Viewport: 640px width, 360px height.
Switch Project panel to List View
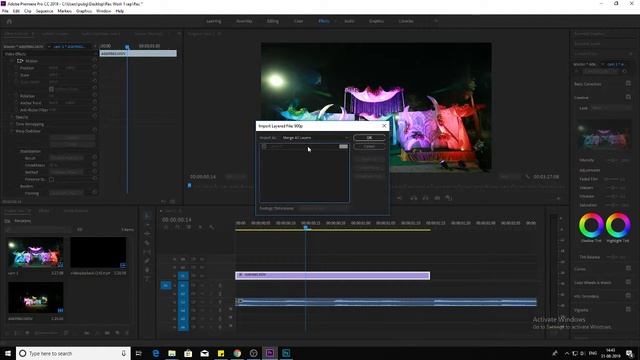click(x=8, y=333)
